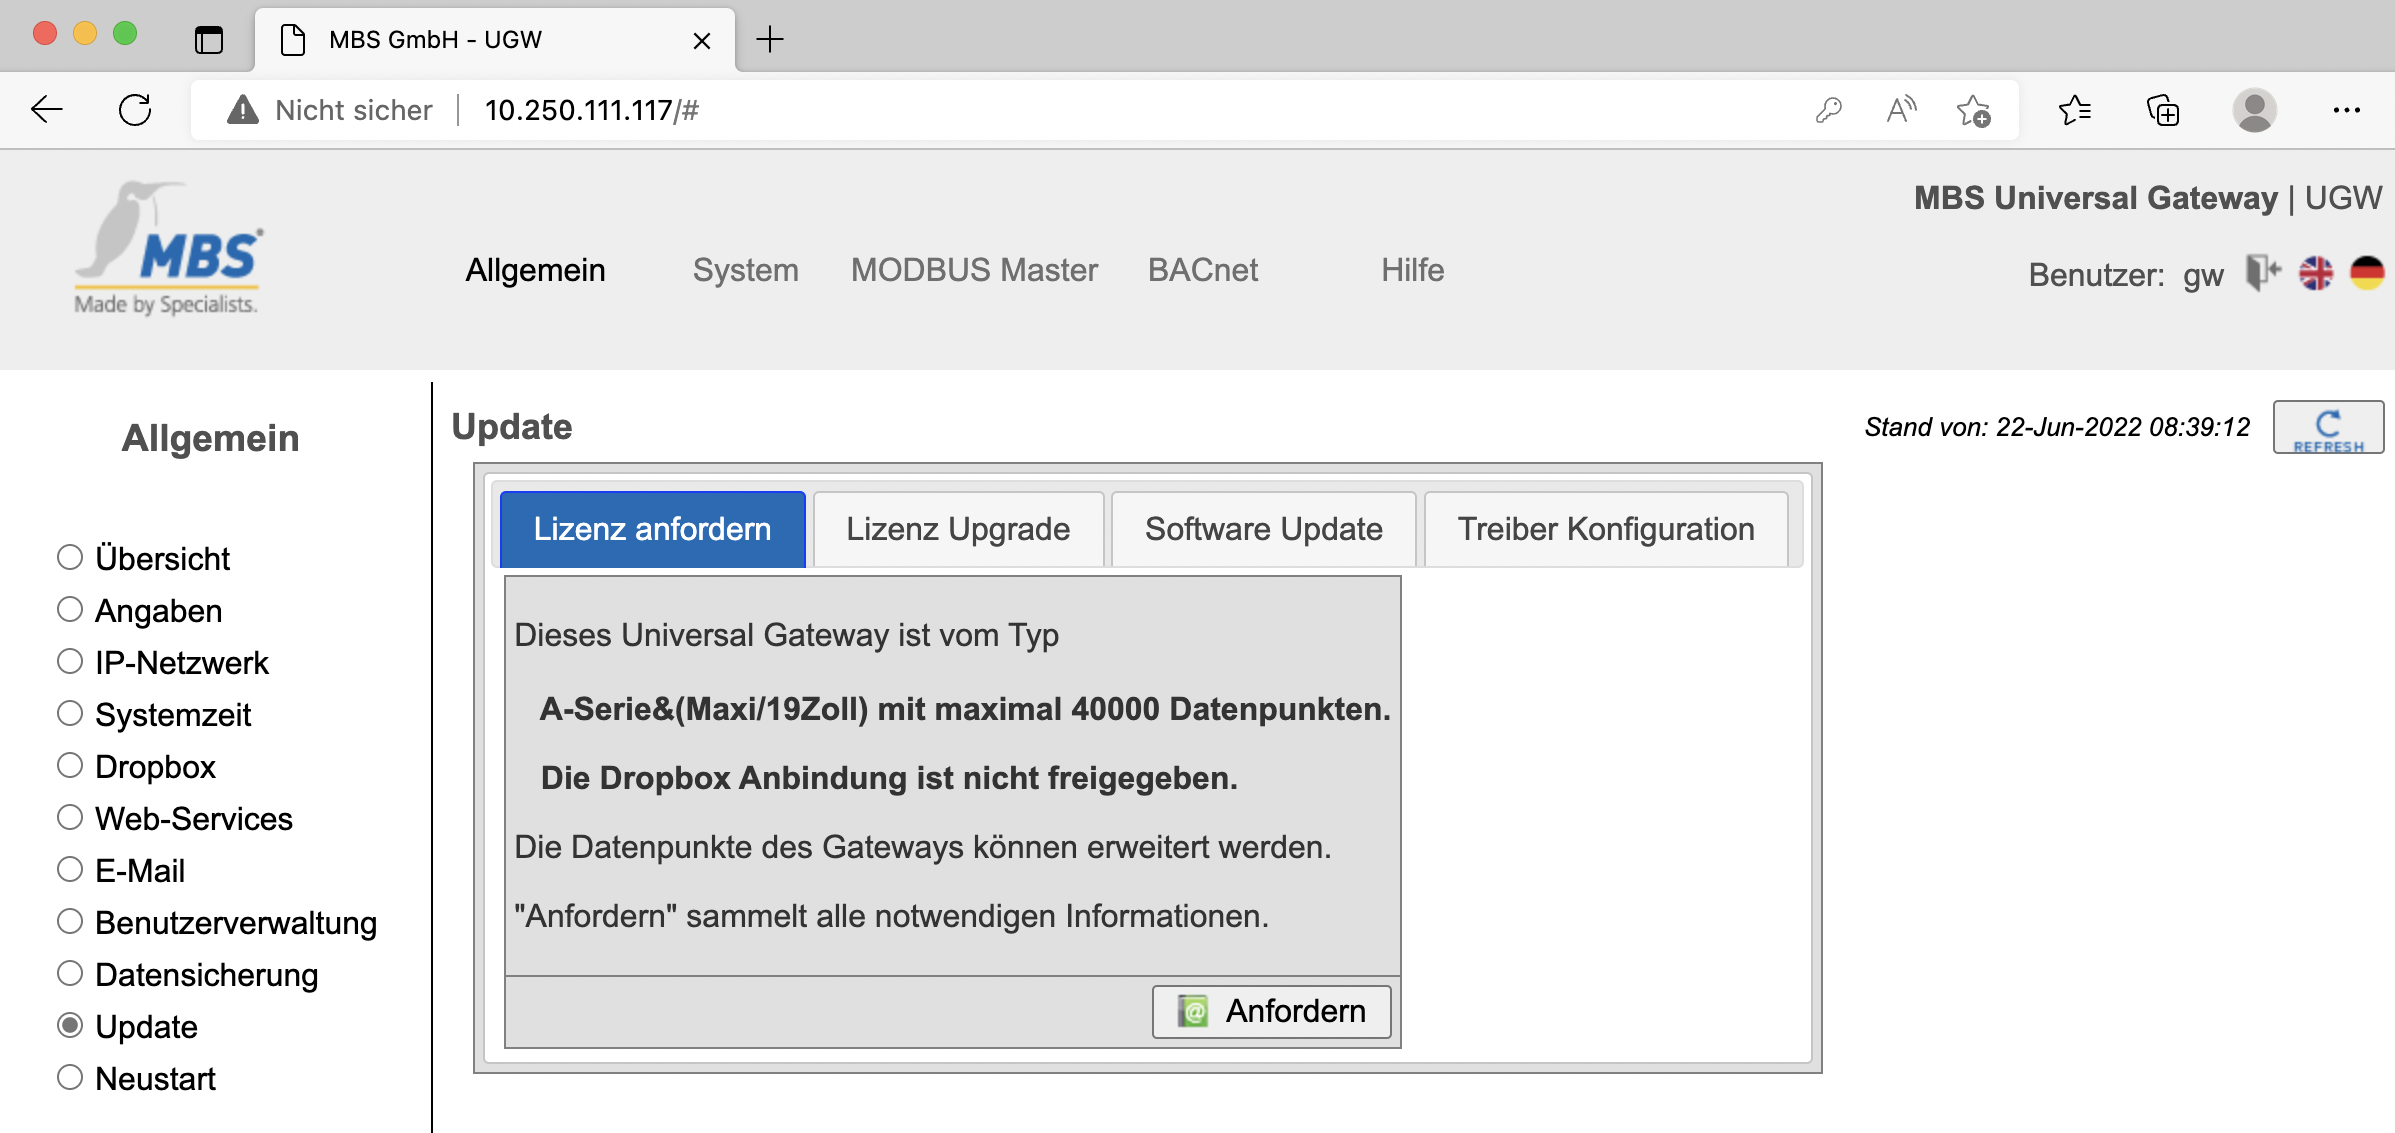This screenshot has width=2395, height=1133.
Task: Select the Übersicht radio option
Action: coord(70,557)
